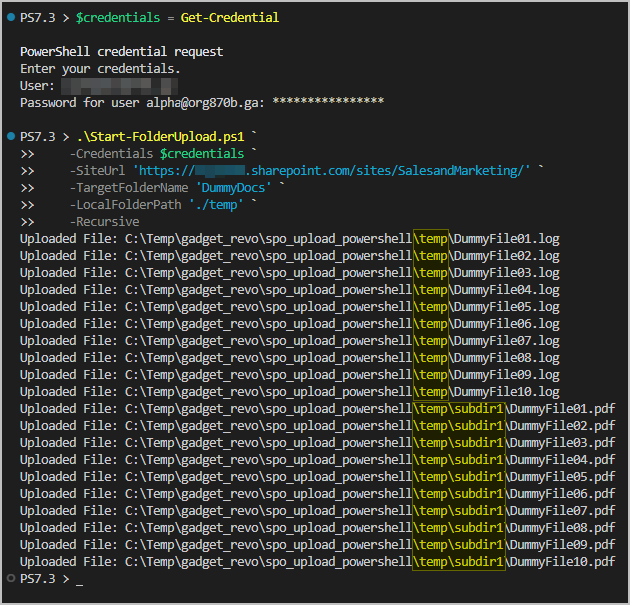Click the blue command marker beside Start-FolderUpload.ps1
The width and height of the screenshot is (630, 605).
point(10,137)
